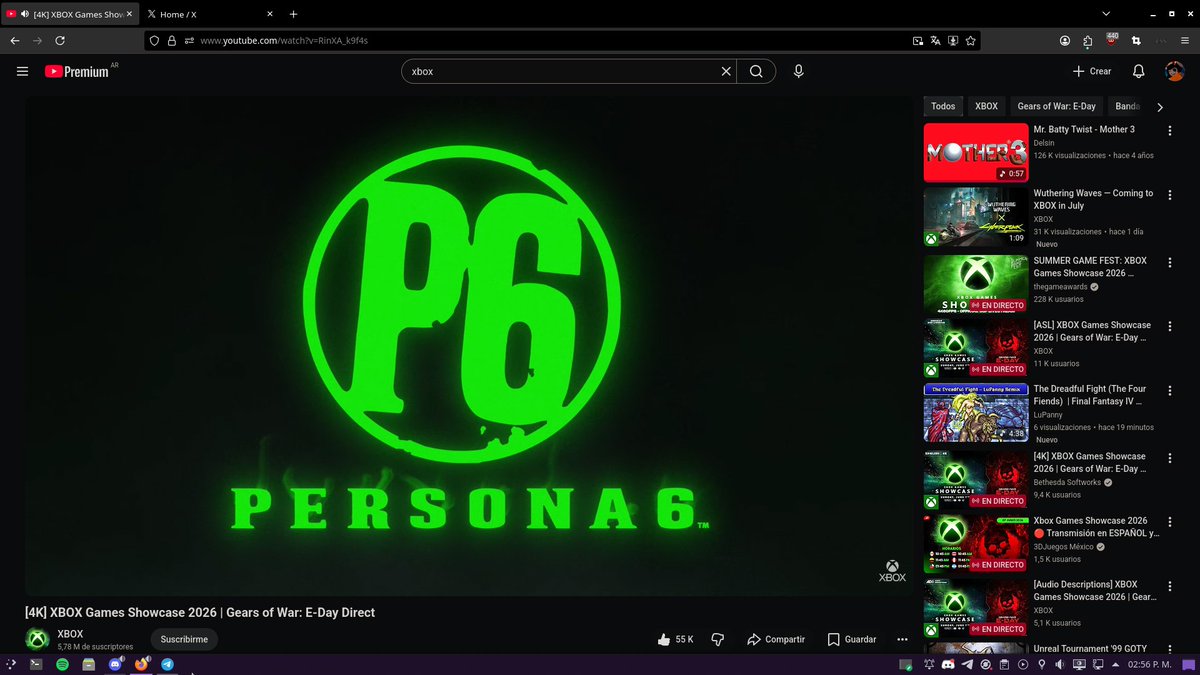
Task: Open options for The Dreadful Fight video
Action: pos(1172,391)
